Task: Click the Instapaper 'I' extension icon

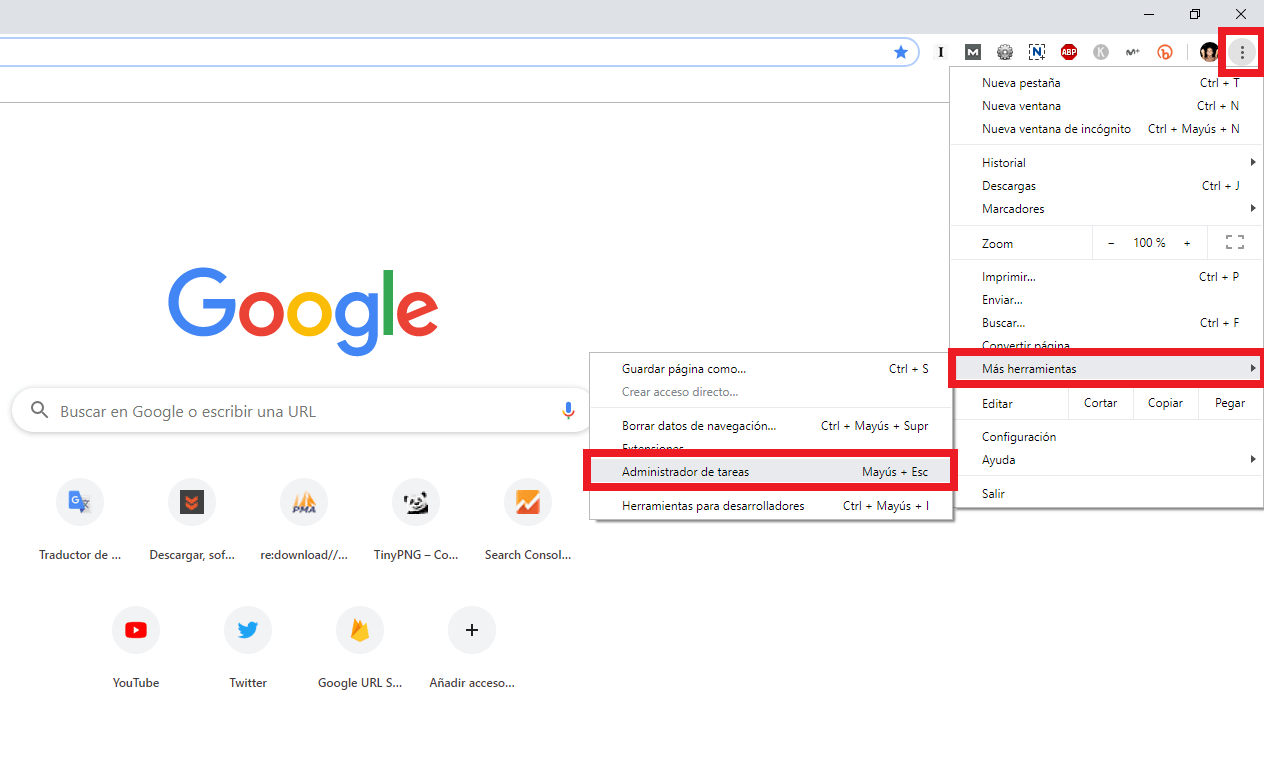Action: coord(941,52)
